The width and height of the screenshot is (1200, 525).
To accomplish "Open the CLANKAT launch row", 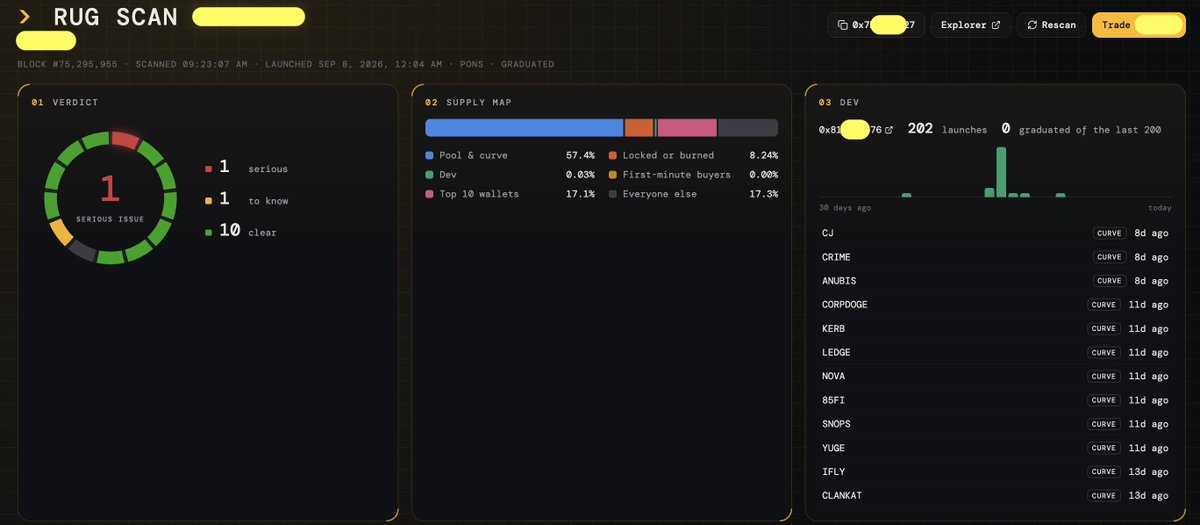I will (x=994, y=496).
